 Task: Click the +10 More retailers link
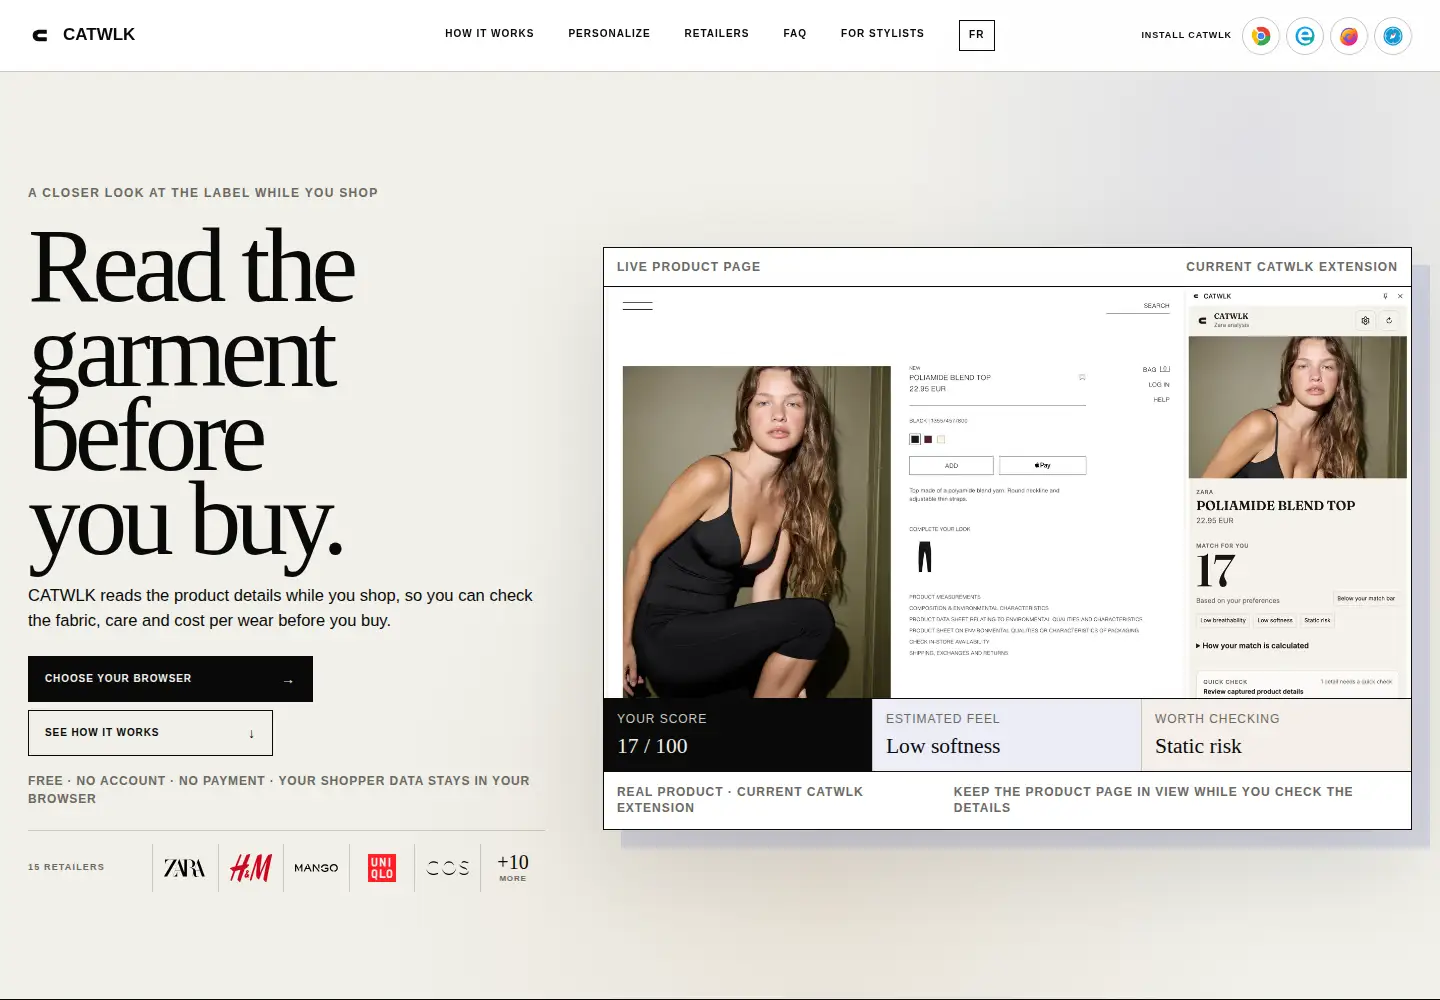(513, 867)
